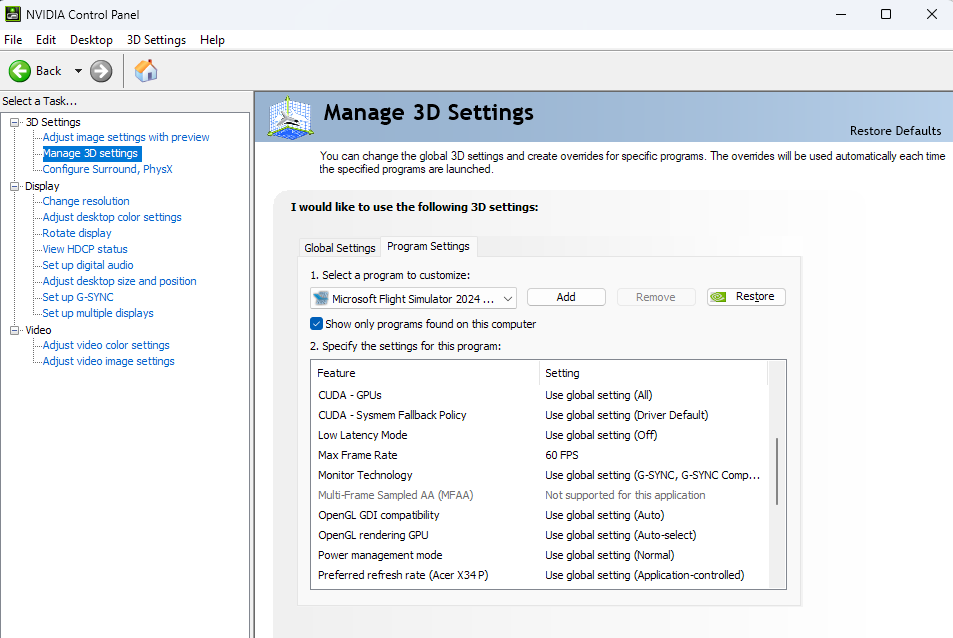The height and width of the screenshot is (638, 953).
Task: Click the Multi-Frame Sampled AA (MFAA) row
Action: point(540,495)
